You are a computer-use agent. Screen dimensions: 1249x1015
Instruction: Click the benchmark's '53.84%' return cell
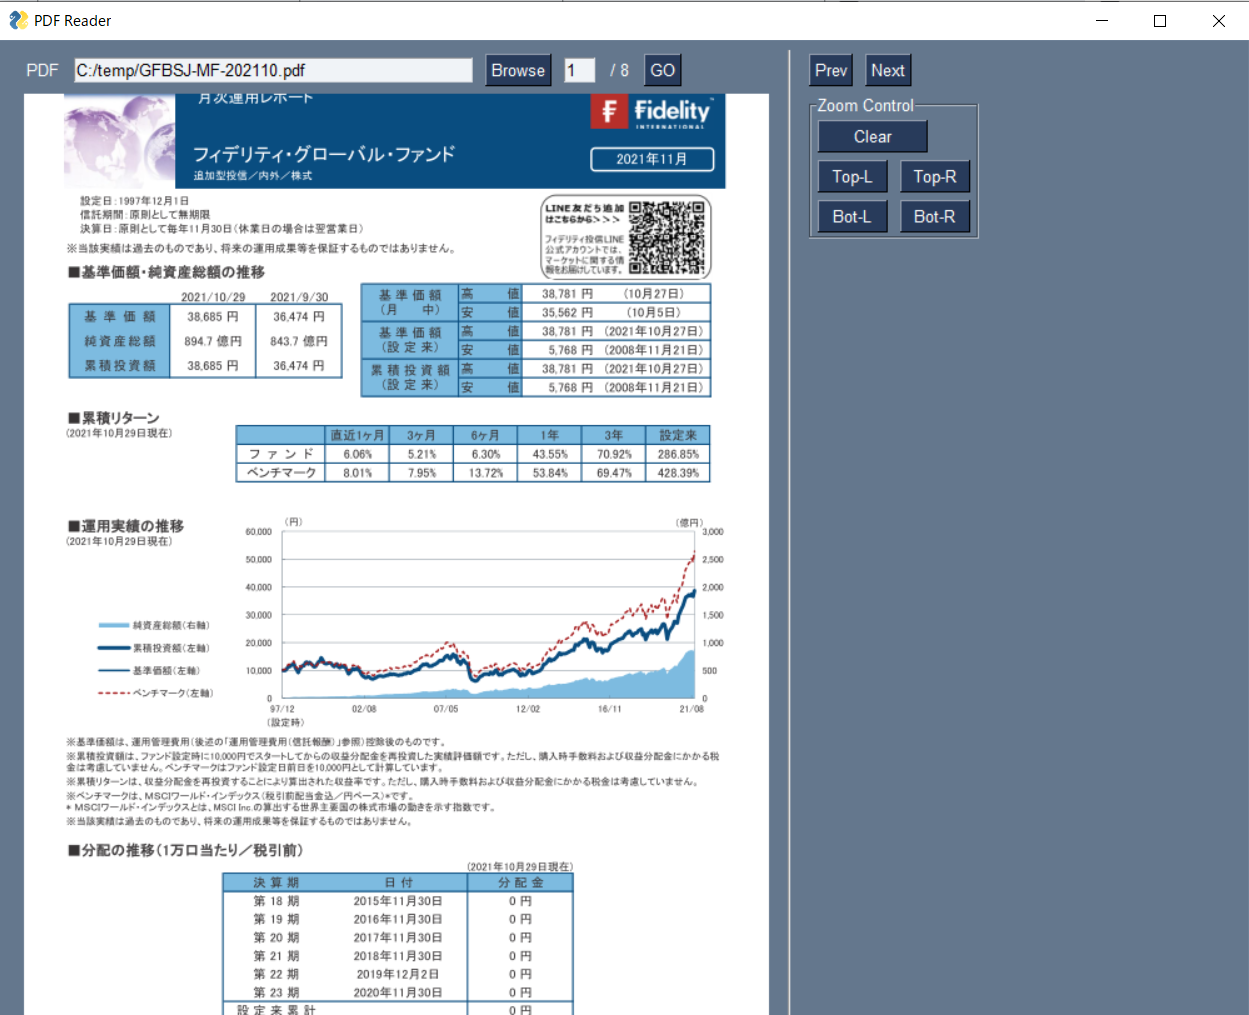click(550, 473)
